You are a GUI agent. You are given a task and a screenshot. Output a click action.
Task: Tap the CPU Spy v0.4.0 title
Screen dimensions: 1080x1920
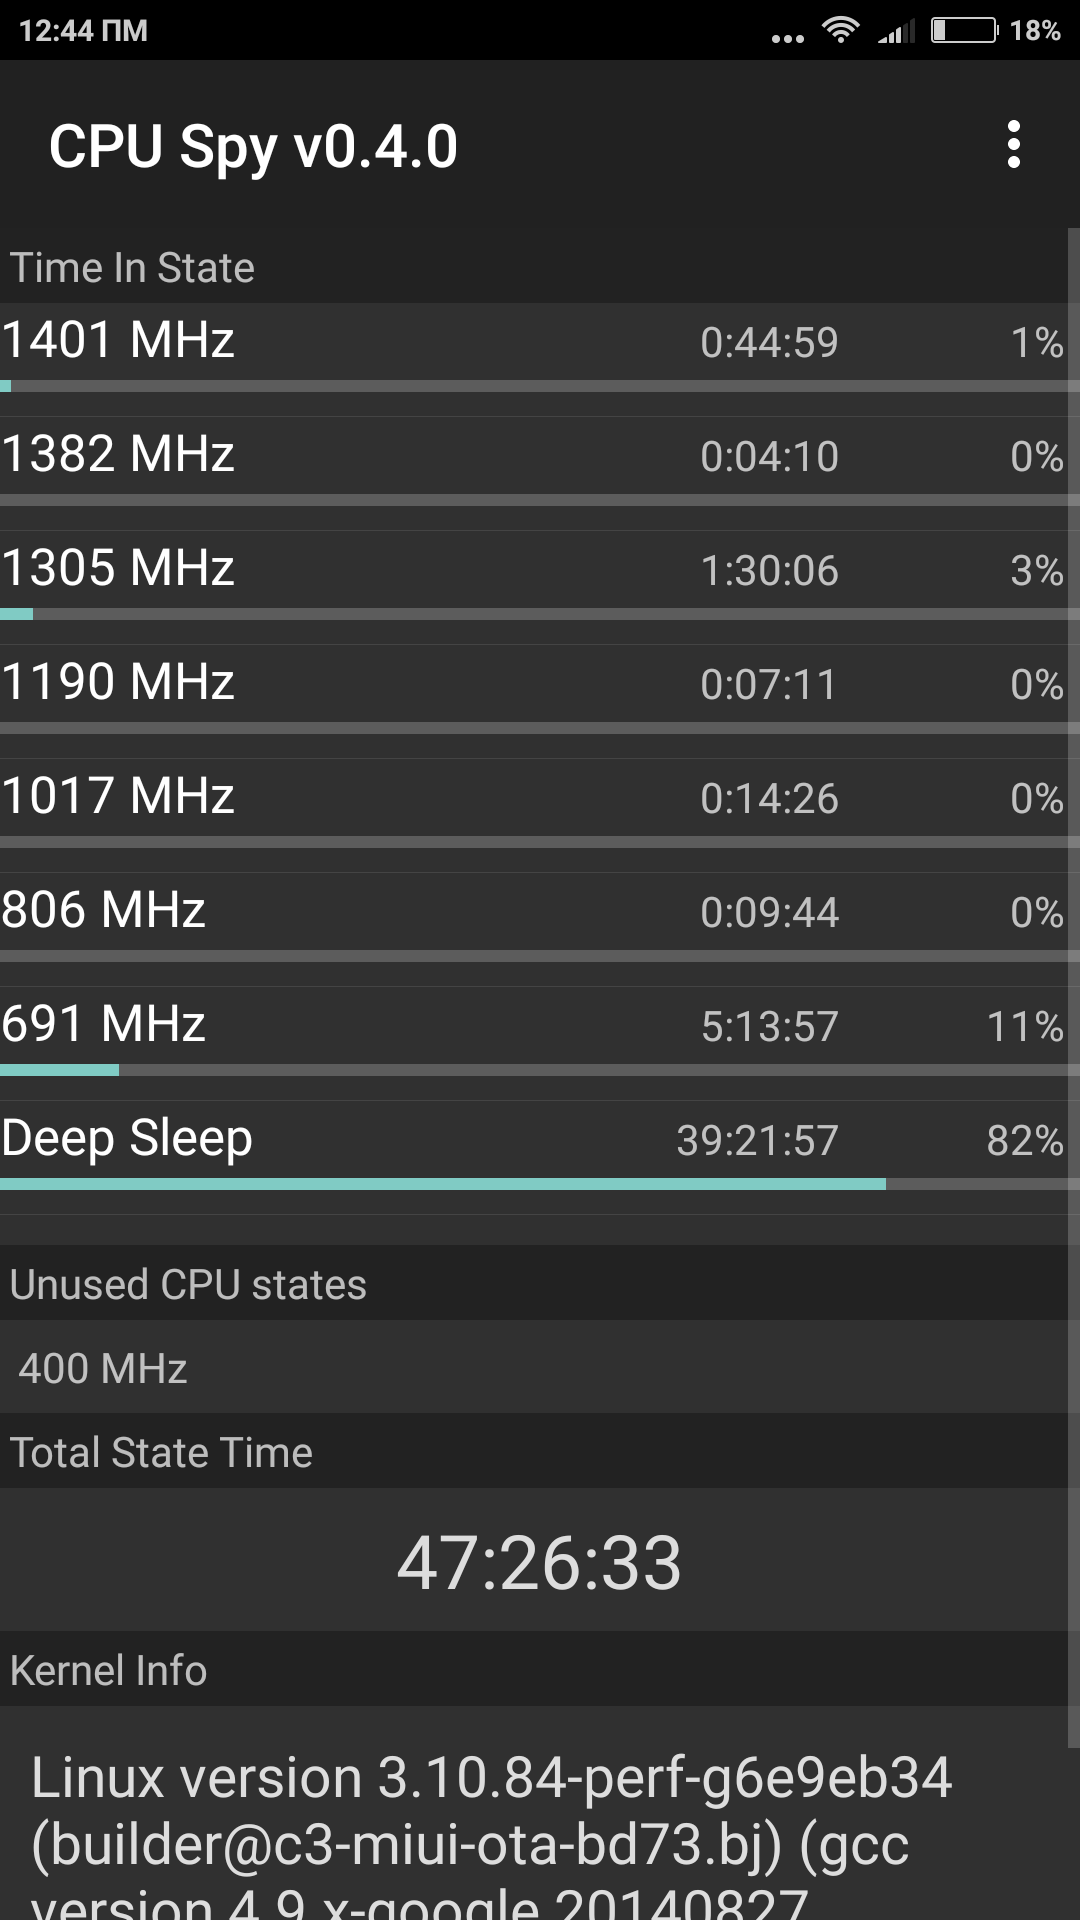pos(253,147)
